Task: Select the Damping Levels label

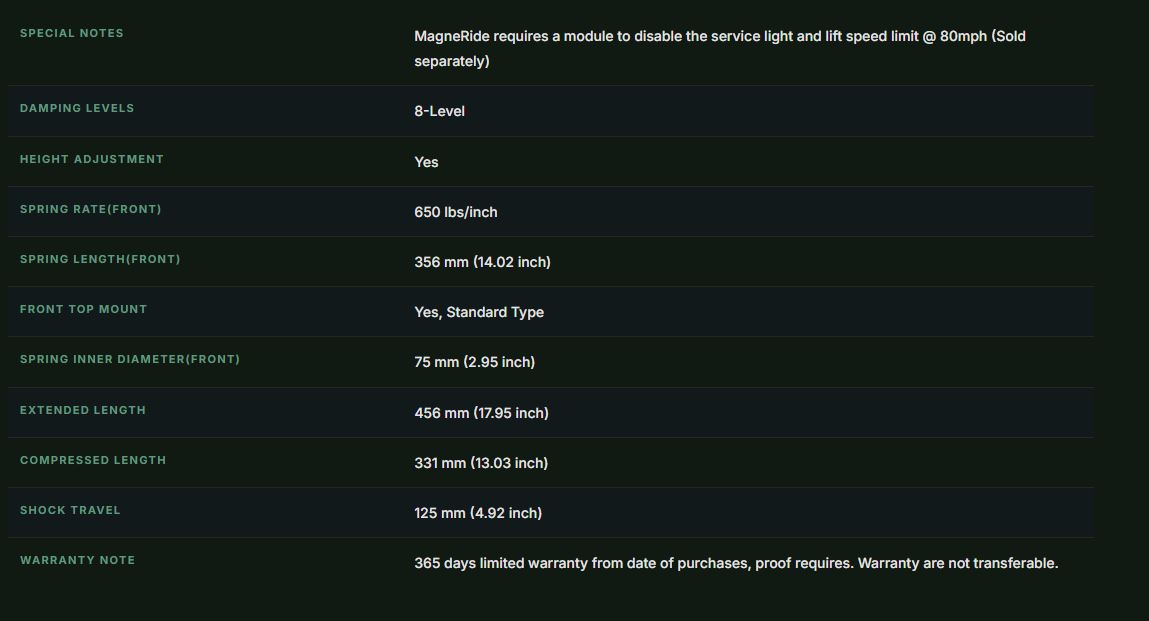Action: [77, 108]
